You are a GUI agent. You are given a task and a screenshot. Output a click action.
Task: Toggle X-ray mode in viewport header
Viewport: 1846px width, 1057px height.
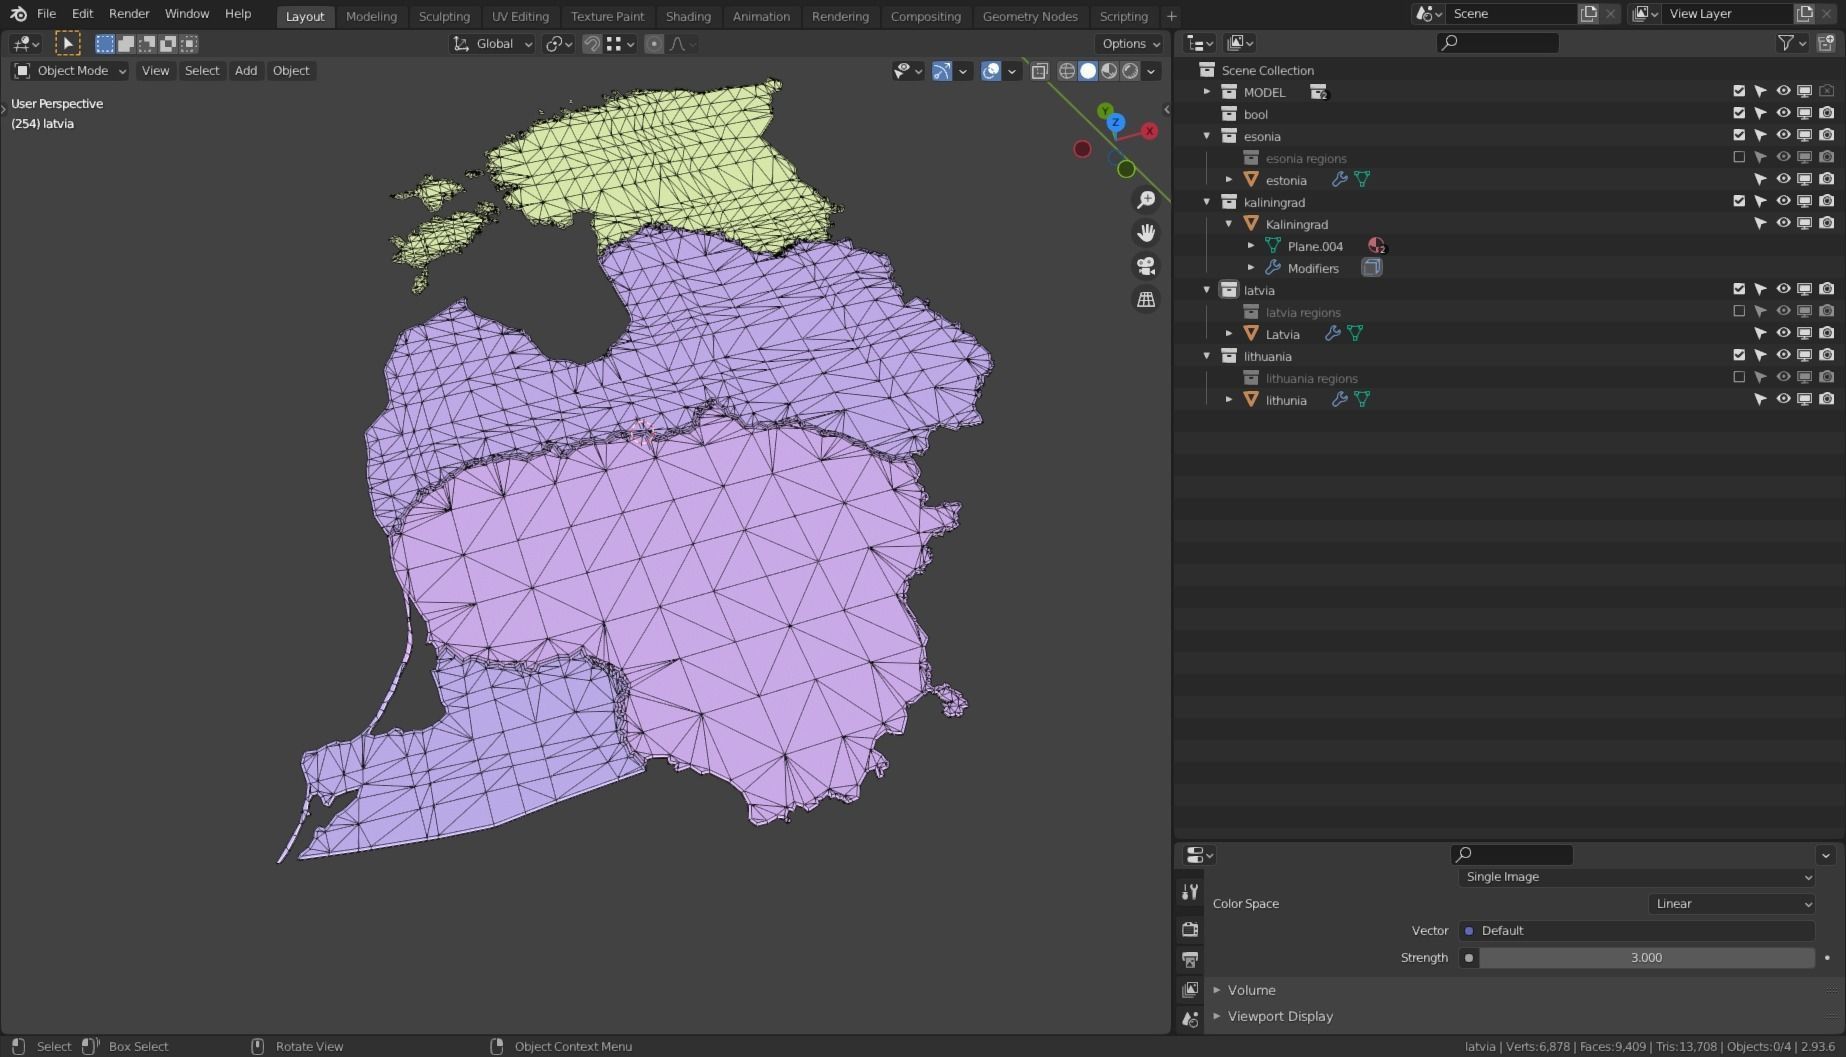point(1039,71)
